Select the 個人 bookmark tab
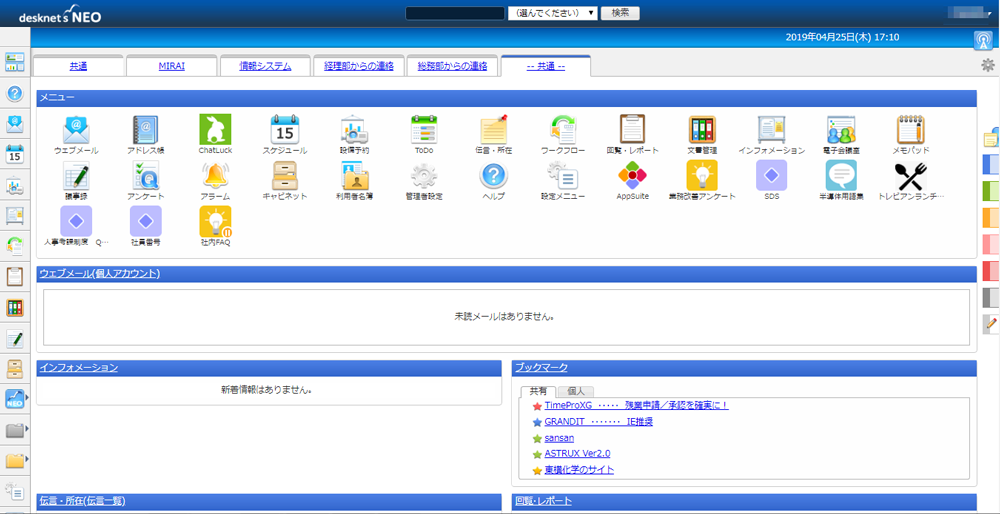The height and width of the screenshot is (514, 1000). coord(575,391)
